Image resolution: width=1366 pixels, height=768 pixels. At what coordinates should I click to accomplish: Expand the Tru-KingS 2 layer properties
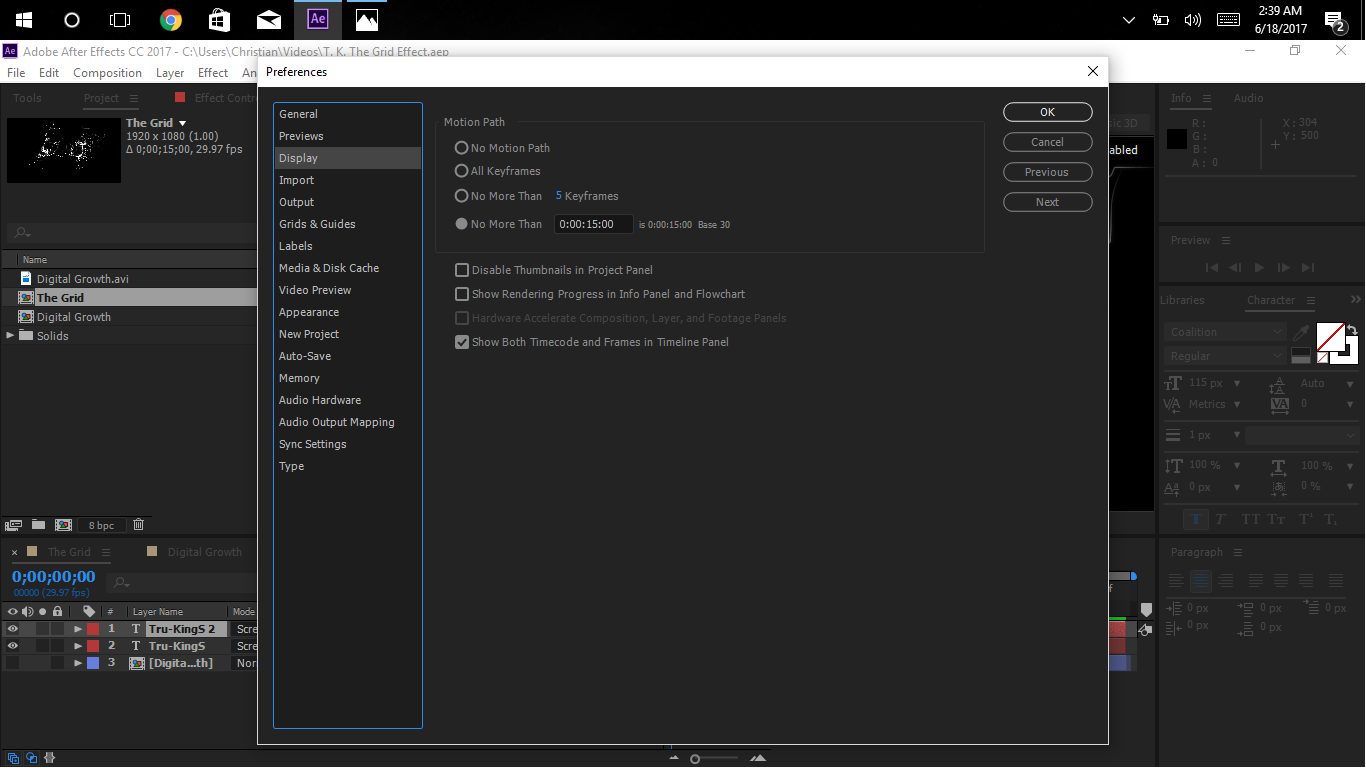(78, 629)
